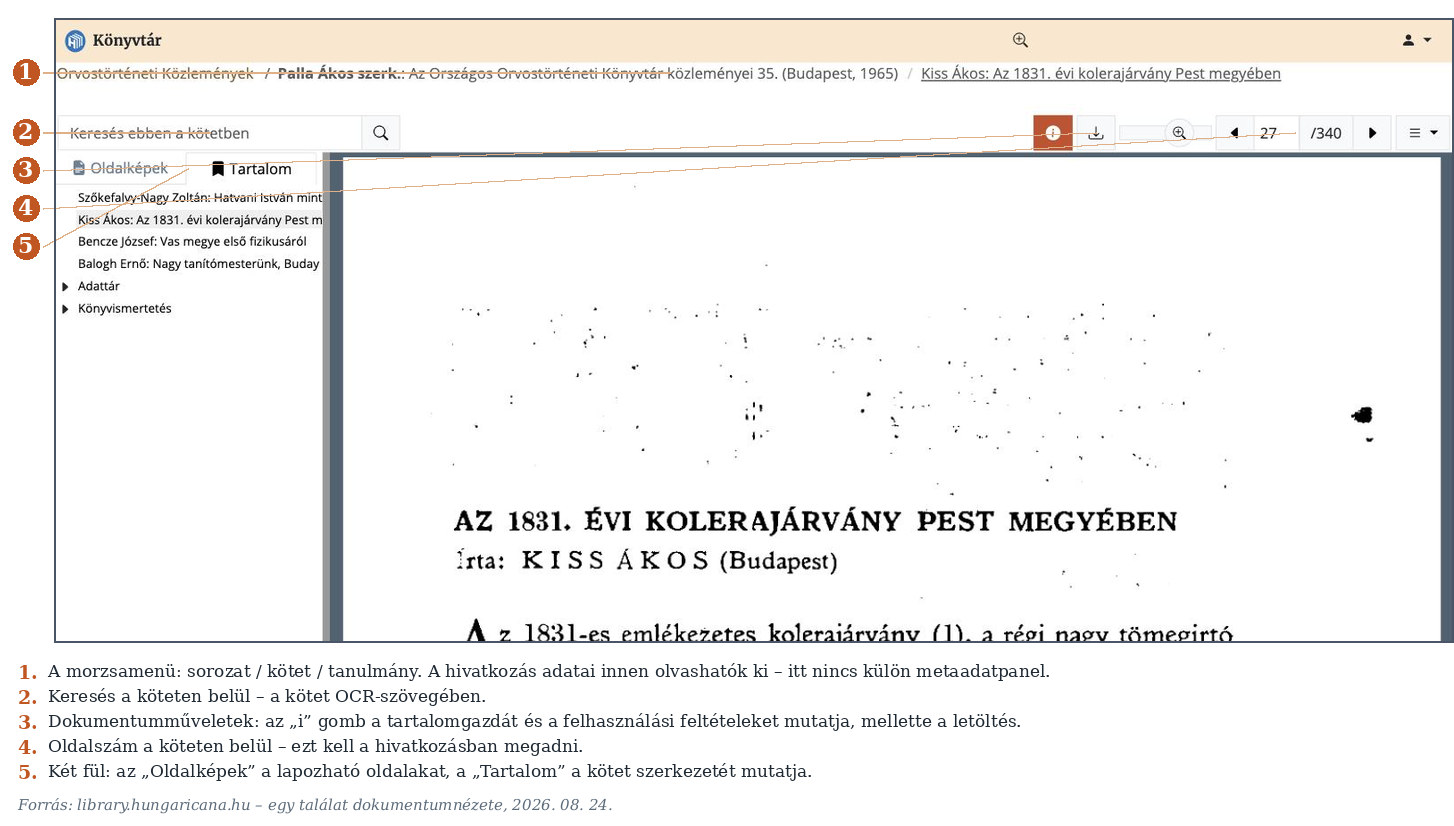The image size is (1454, 826).
Task: Select 'Bencze József: Vas megye első fizikusáról' entry
Action: click(x=192, y=242)
